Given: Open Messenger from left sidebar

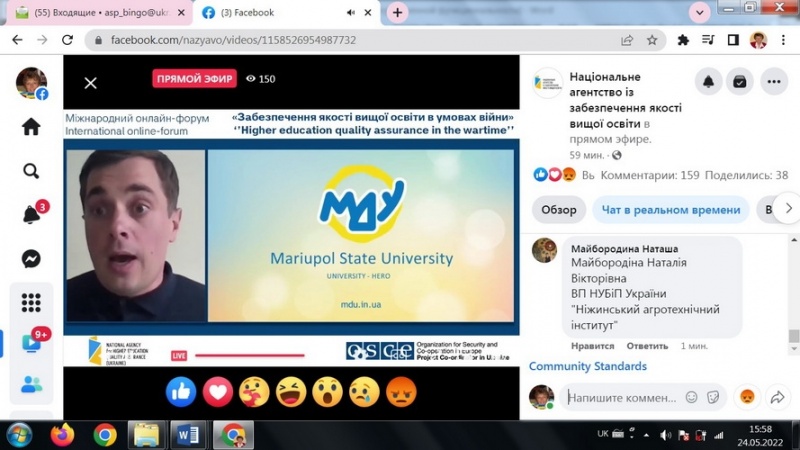Looking at the screenshot, I should coord(31,259).
